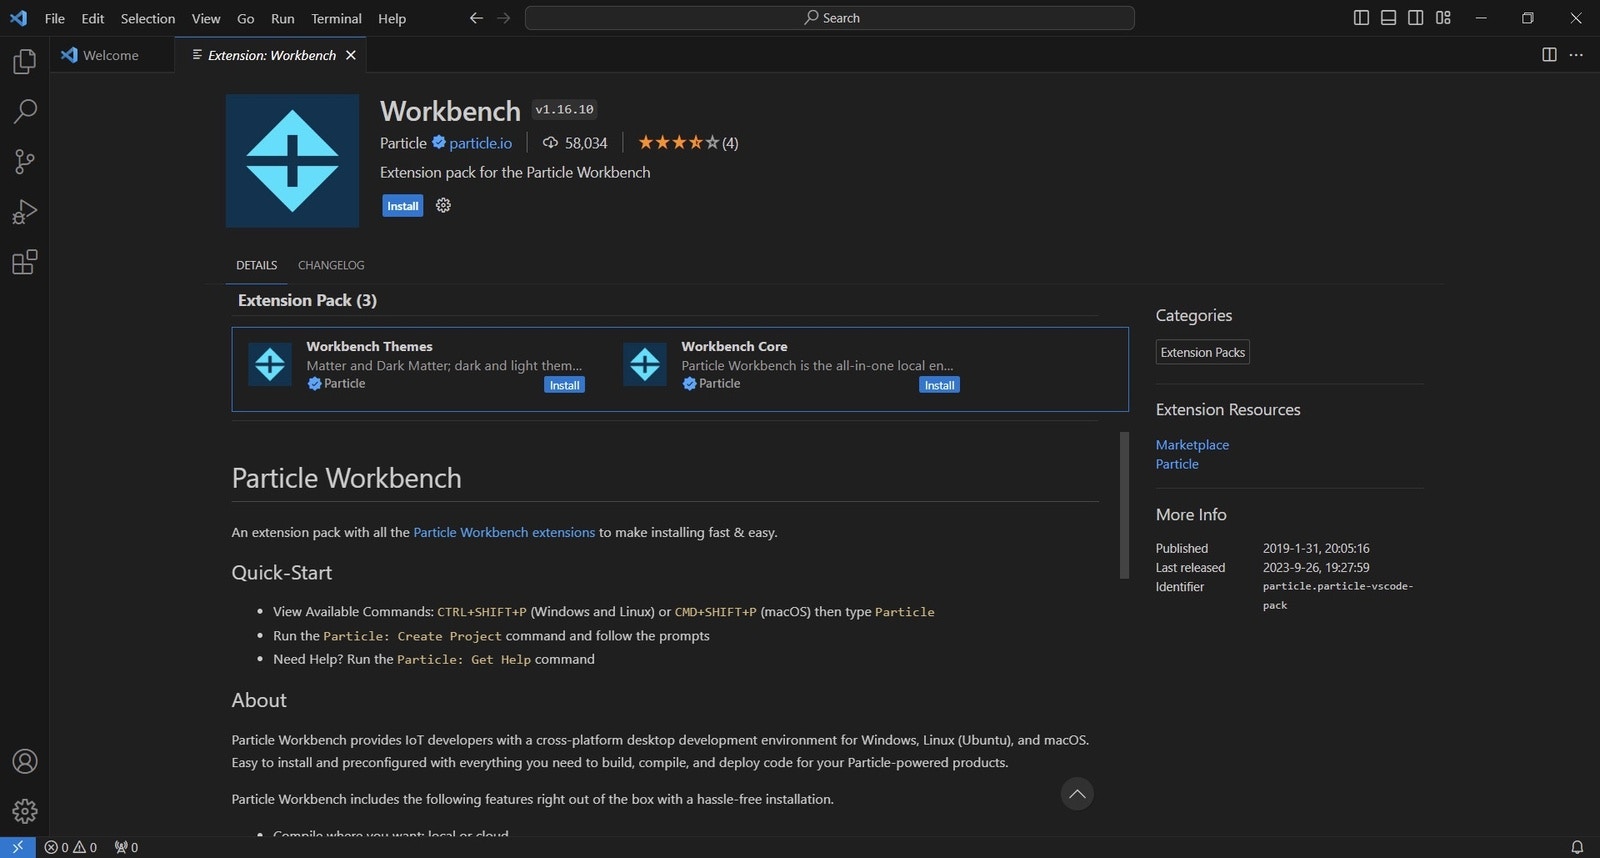
Task: Open the Marketplace resource link
Action: [x=1192, y=445]
